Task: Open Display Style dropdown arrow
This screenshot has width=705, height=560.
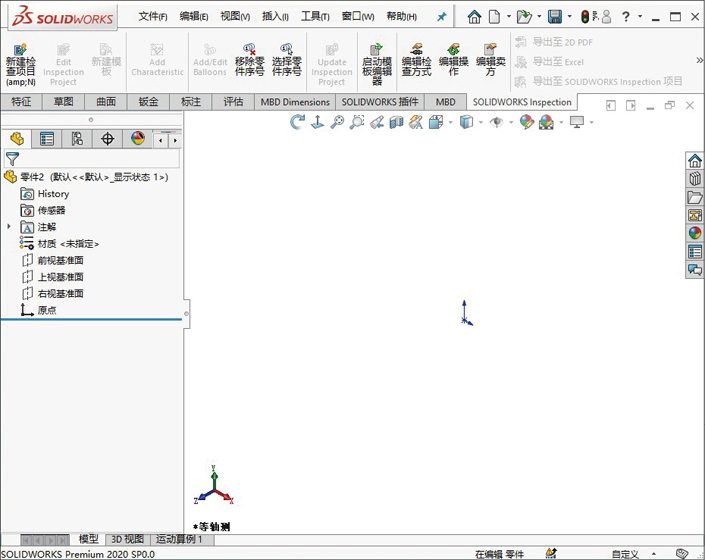Action: coord(481,122)
